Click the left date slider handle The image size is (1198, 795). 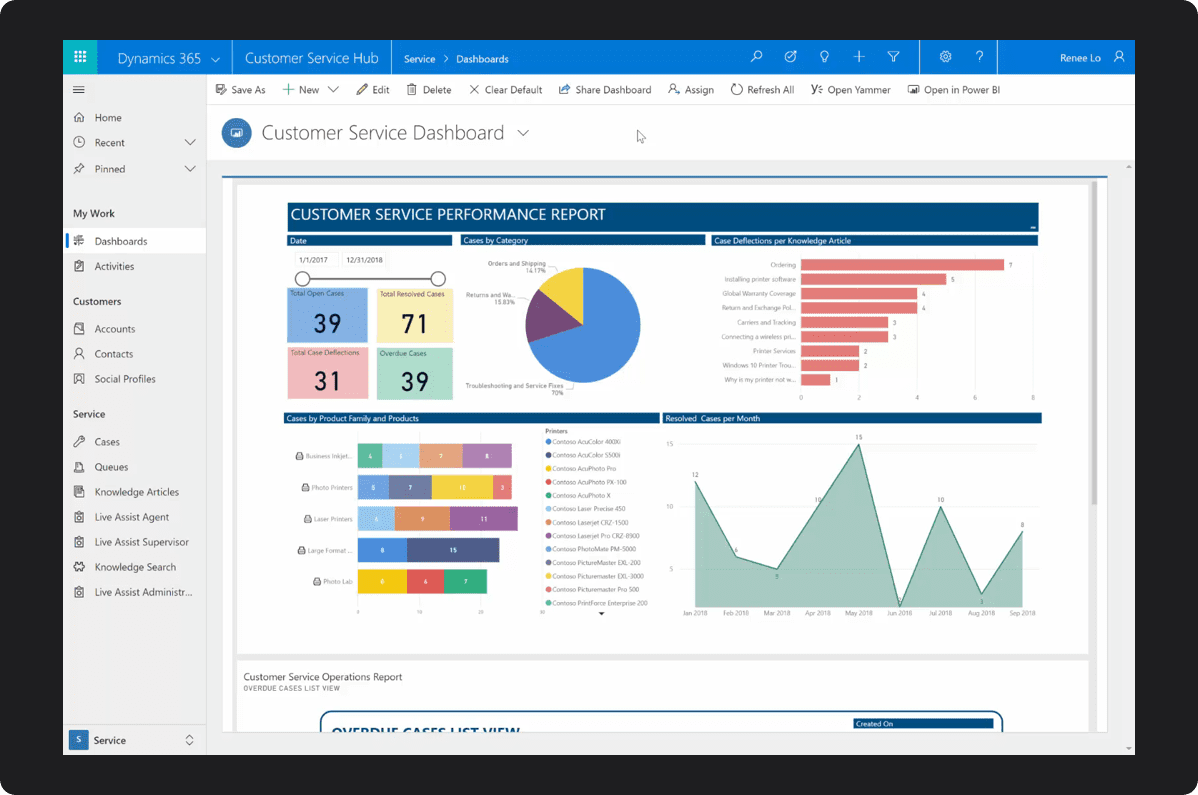(303, 279)
